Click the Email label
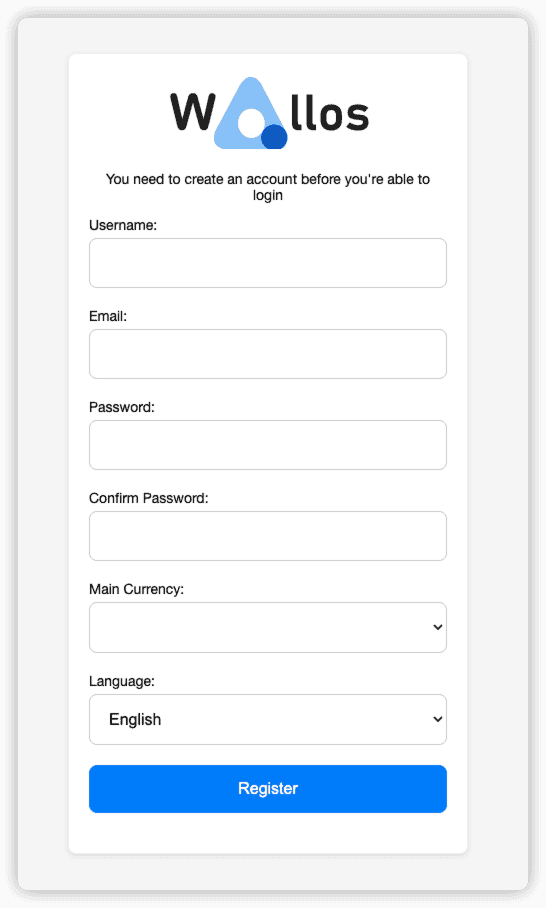This screenshot has width=546, height=908. pyautogui.click(x=108, y=316)
